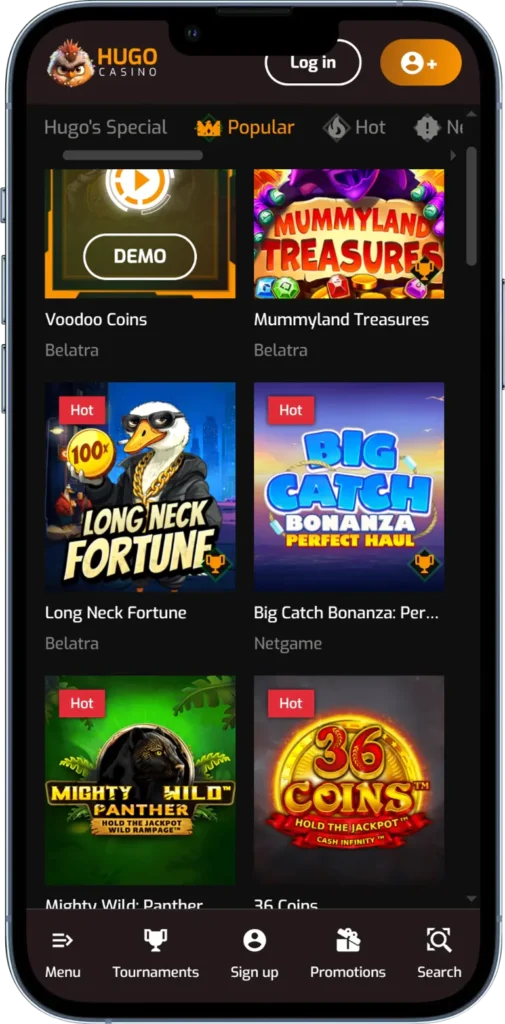This screenshot has width=505, height=1024.
Task: Open Promotions gift icon
Action: (348, 940)
